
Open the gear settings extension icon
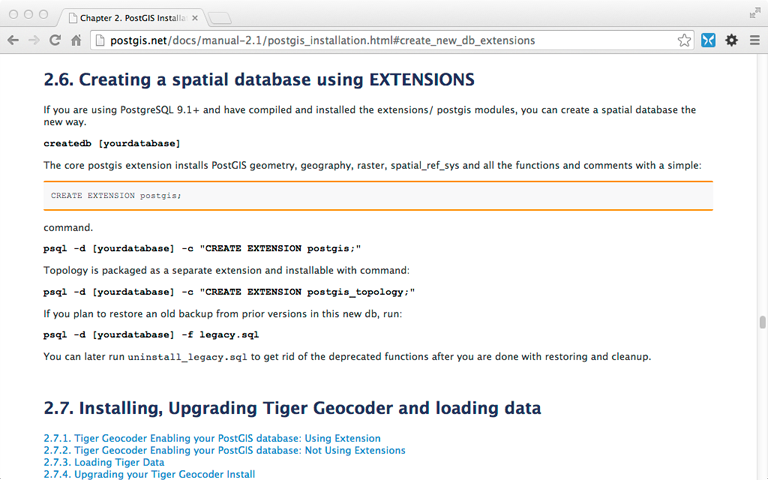[x=731, y=40]
